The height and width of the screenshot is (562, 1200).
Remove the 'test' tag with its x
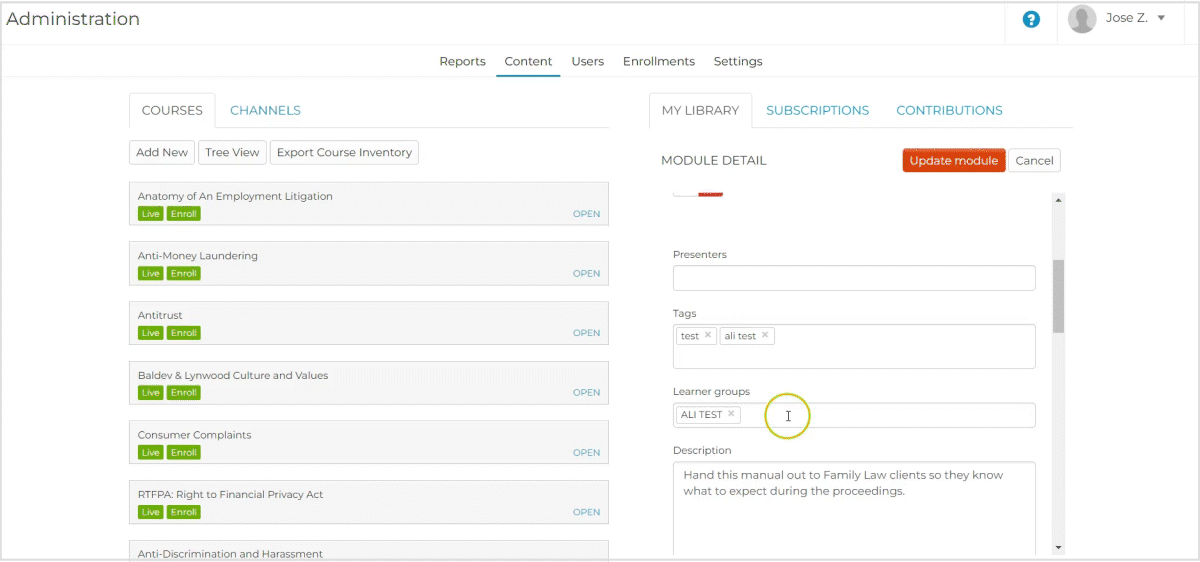(x=708, y=336)
